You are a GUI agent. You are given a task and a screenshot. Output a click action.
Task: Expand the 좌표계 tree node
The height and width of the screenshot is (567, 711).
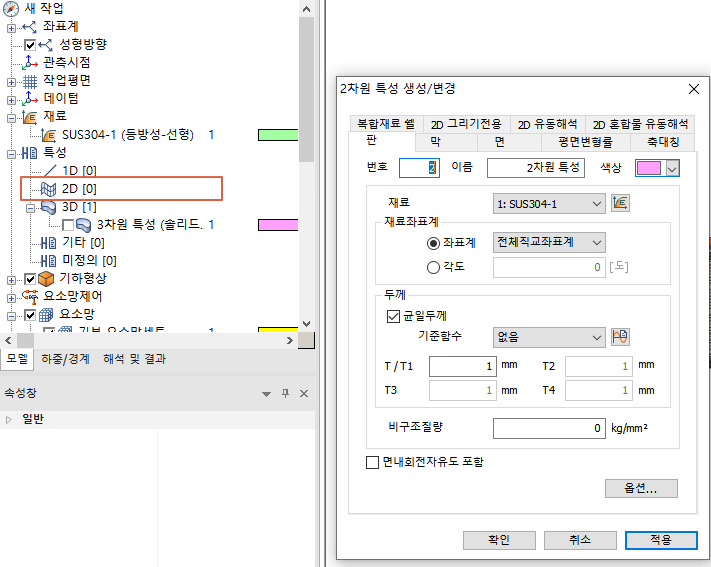pos(11,28)
